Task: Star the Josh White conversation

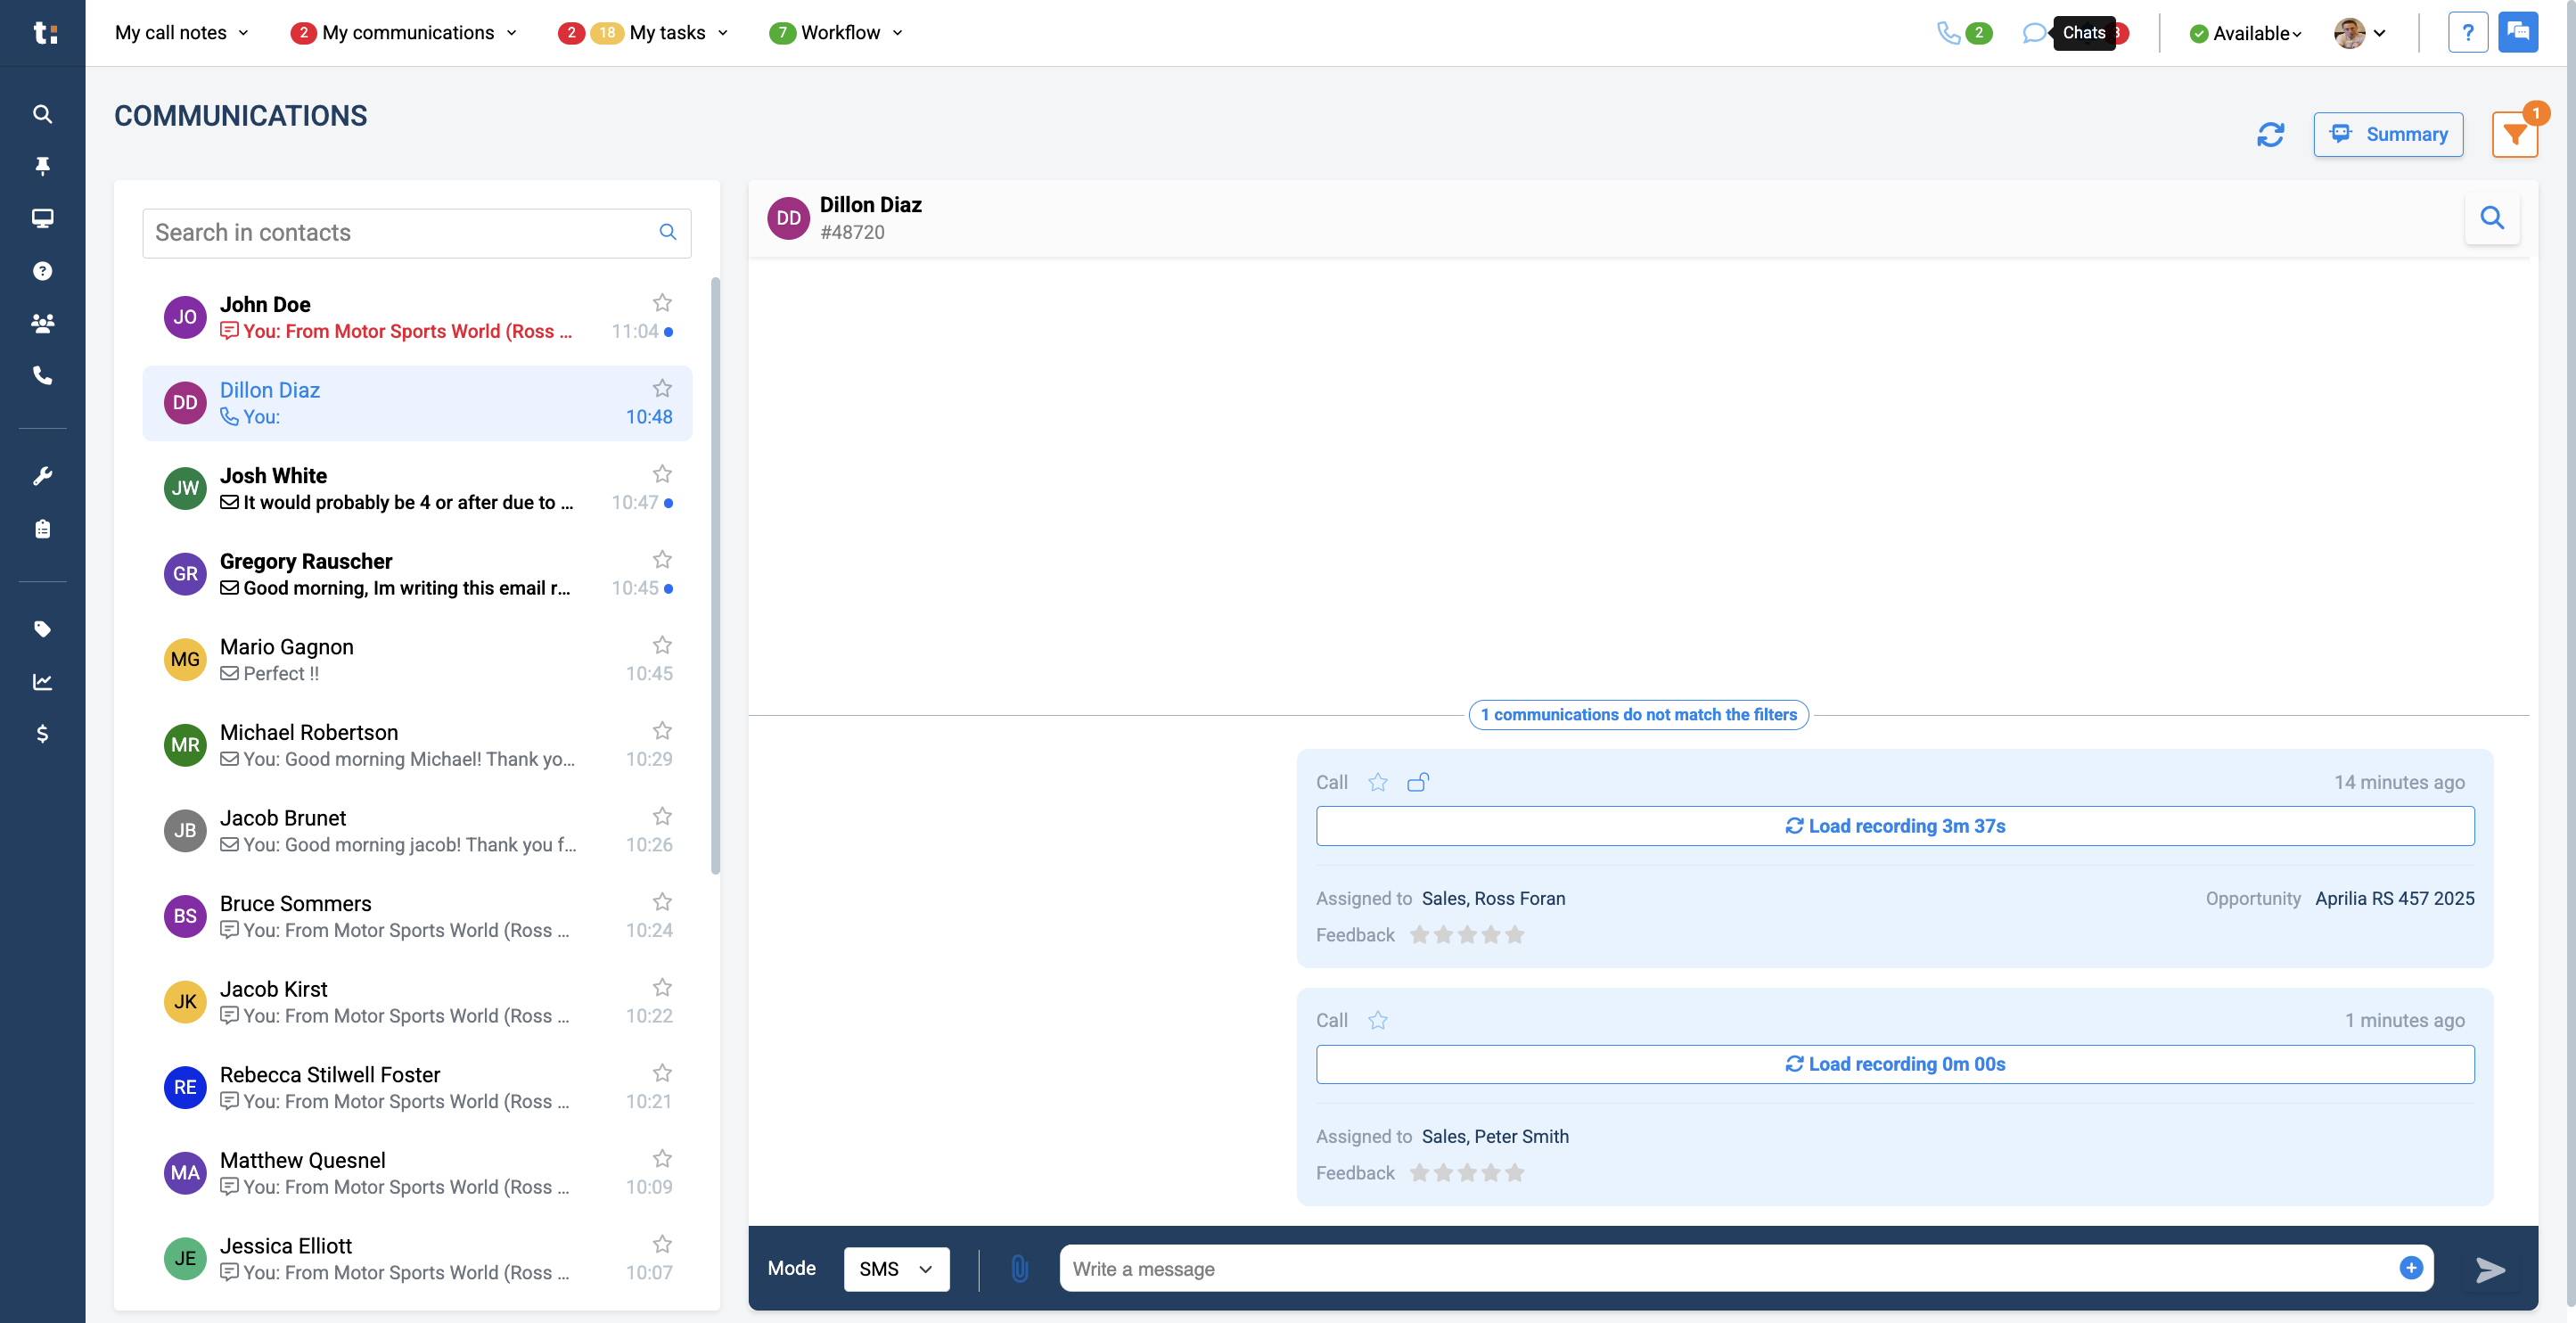Action: [x=662, y=474]
